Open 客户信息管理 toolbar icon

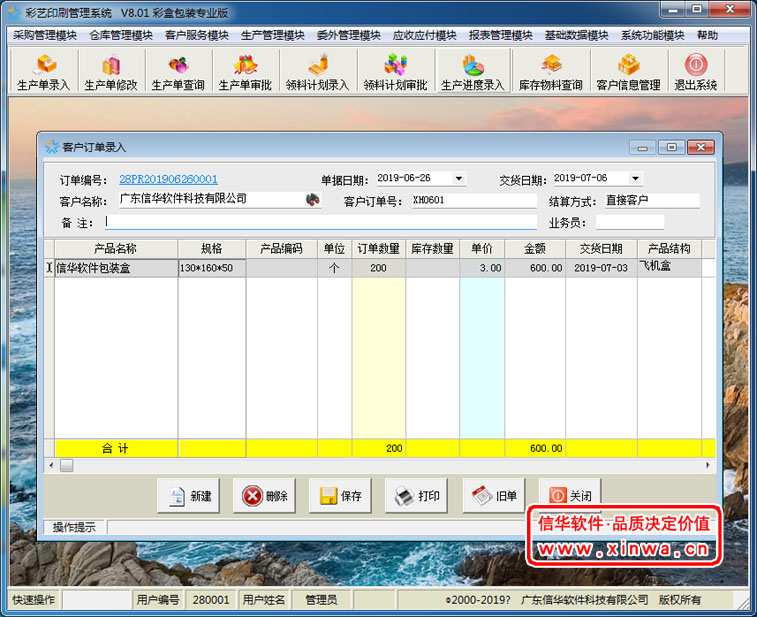[x=628, y=71]
